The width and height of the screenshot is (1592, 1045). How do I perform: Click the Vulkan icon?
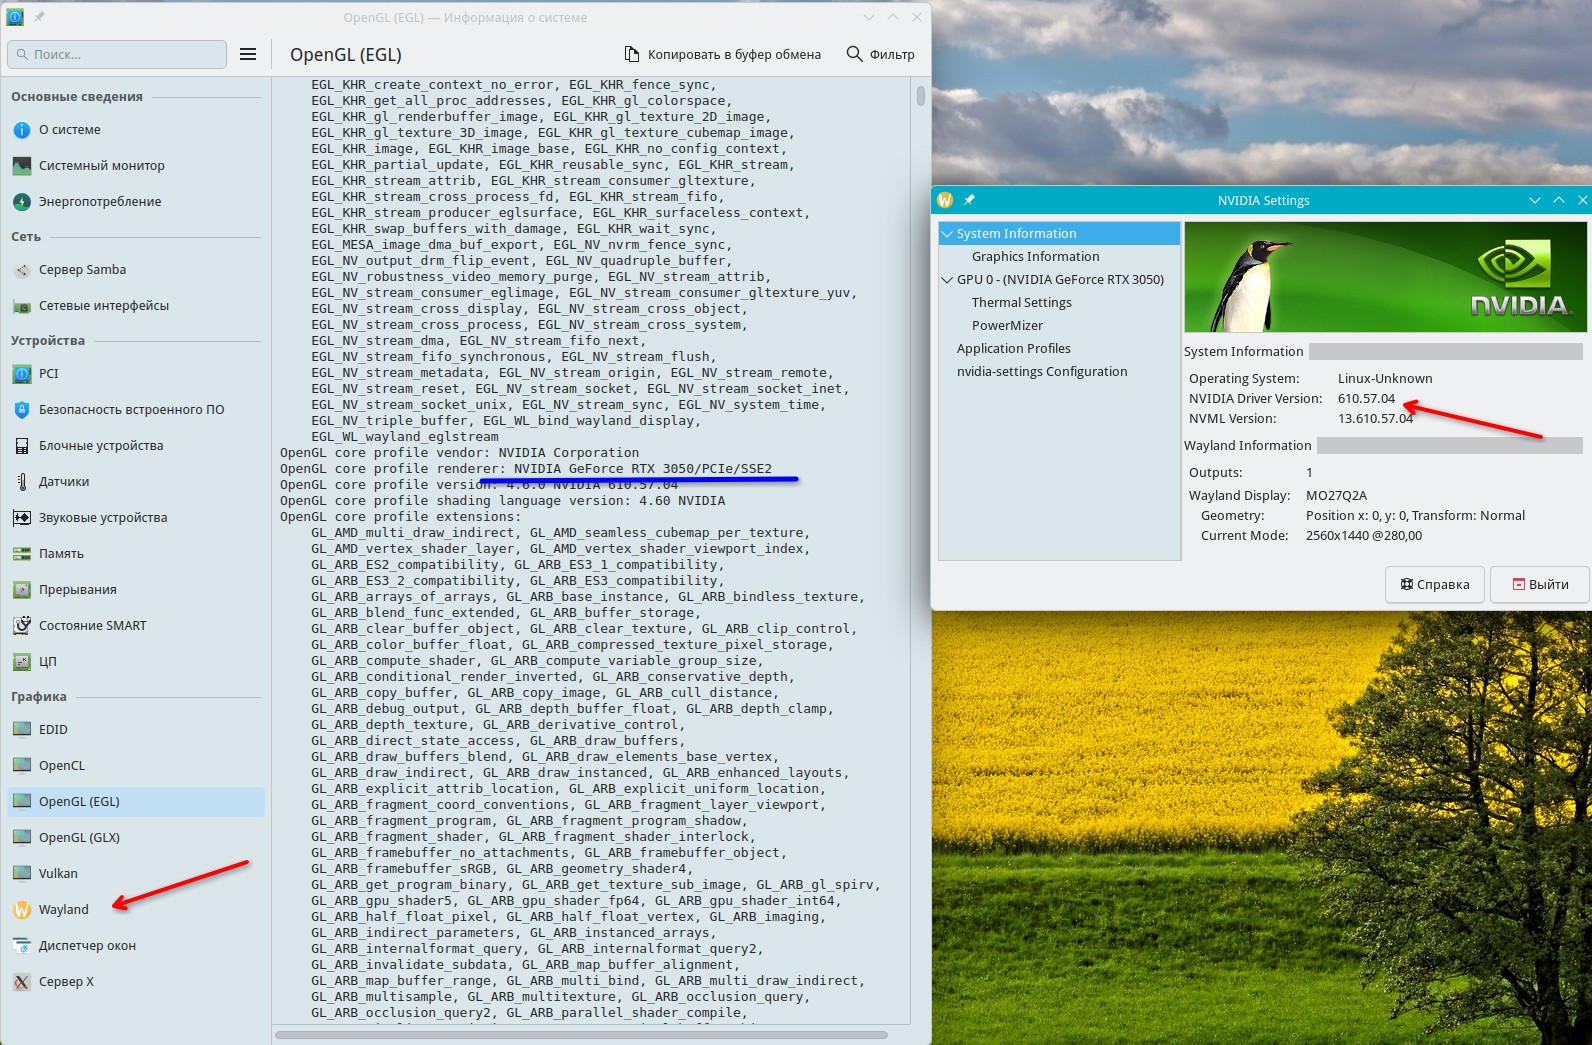tap(22, 874)
